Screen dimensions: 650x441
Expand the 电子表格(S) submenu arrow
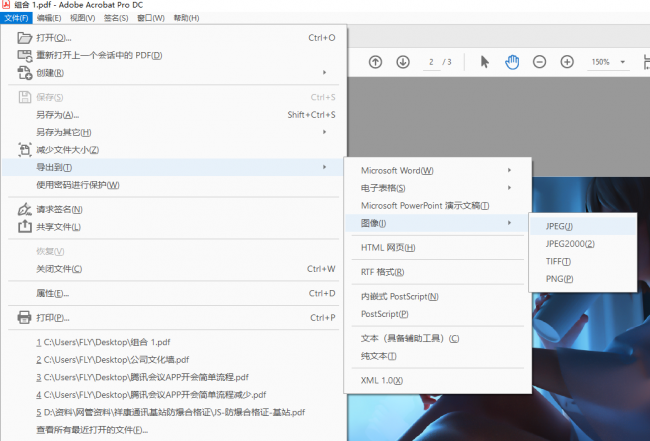click(509, 188)
